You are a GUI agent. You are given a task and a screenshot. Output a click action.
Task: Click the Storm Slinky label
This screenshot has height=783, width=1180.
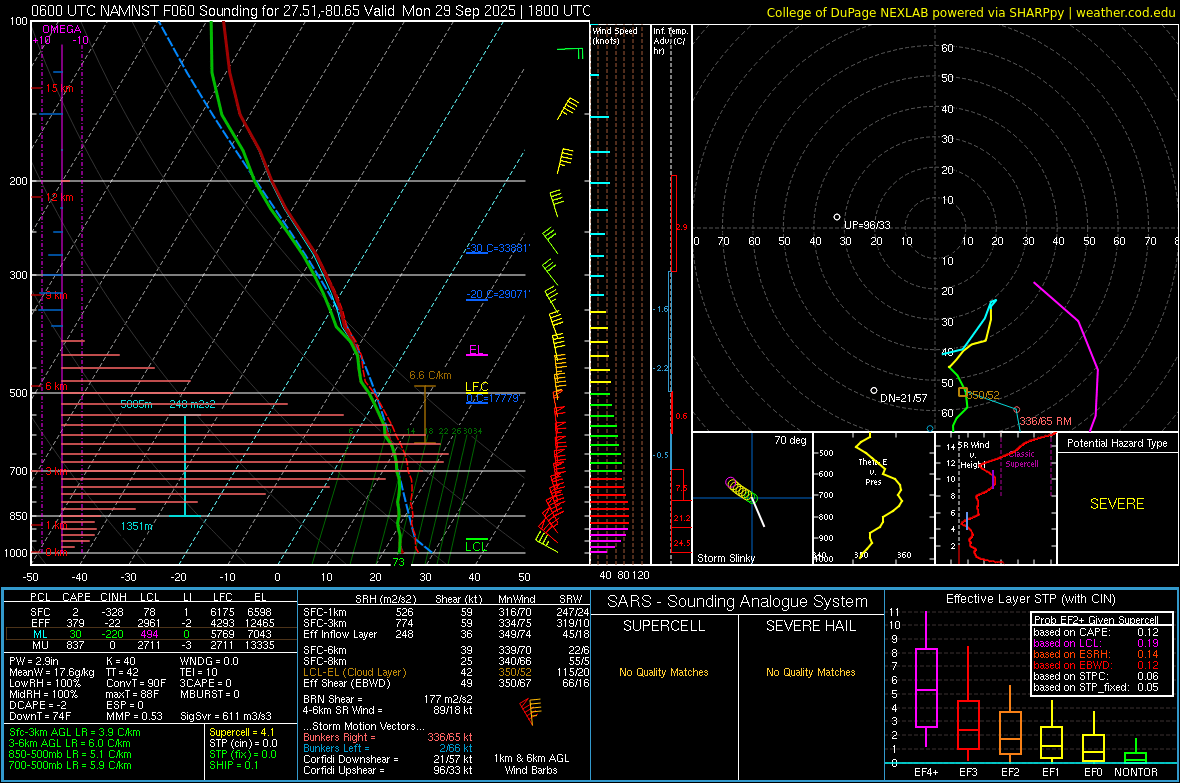(725, 558)
